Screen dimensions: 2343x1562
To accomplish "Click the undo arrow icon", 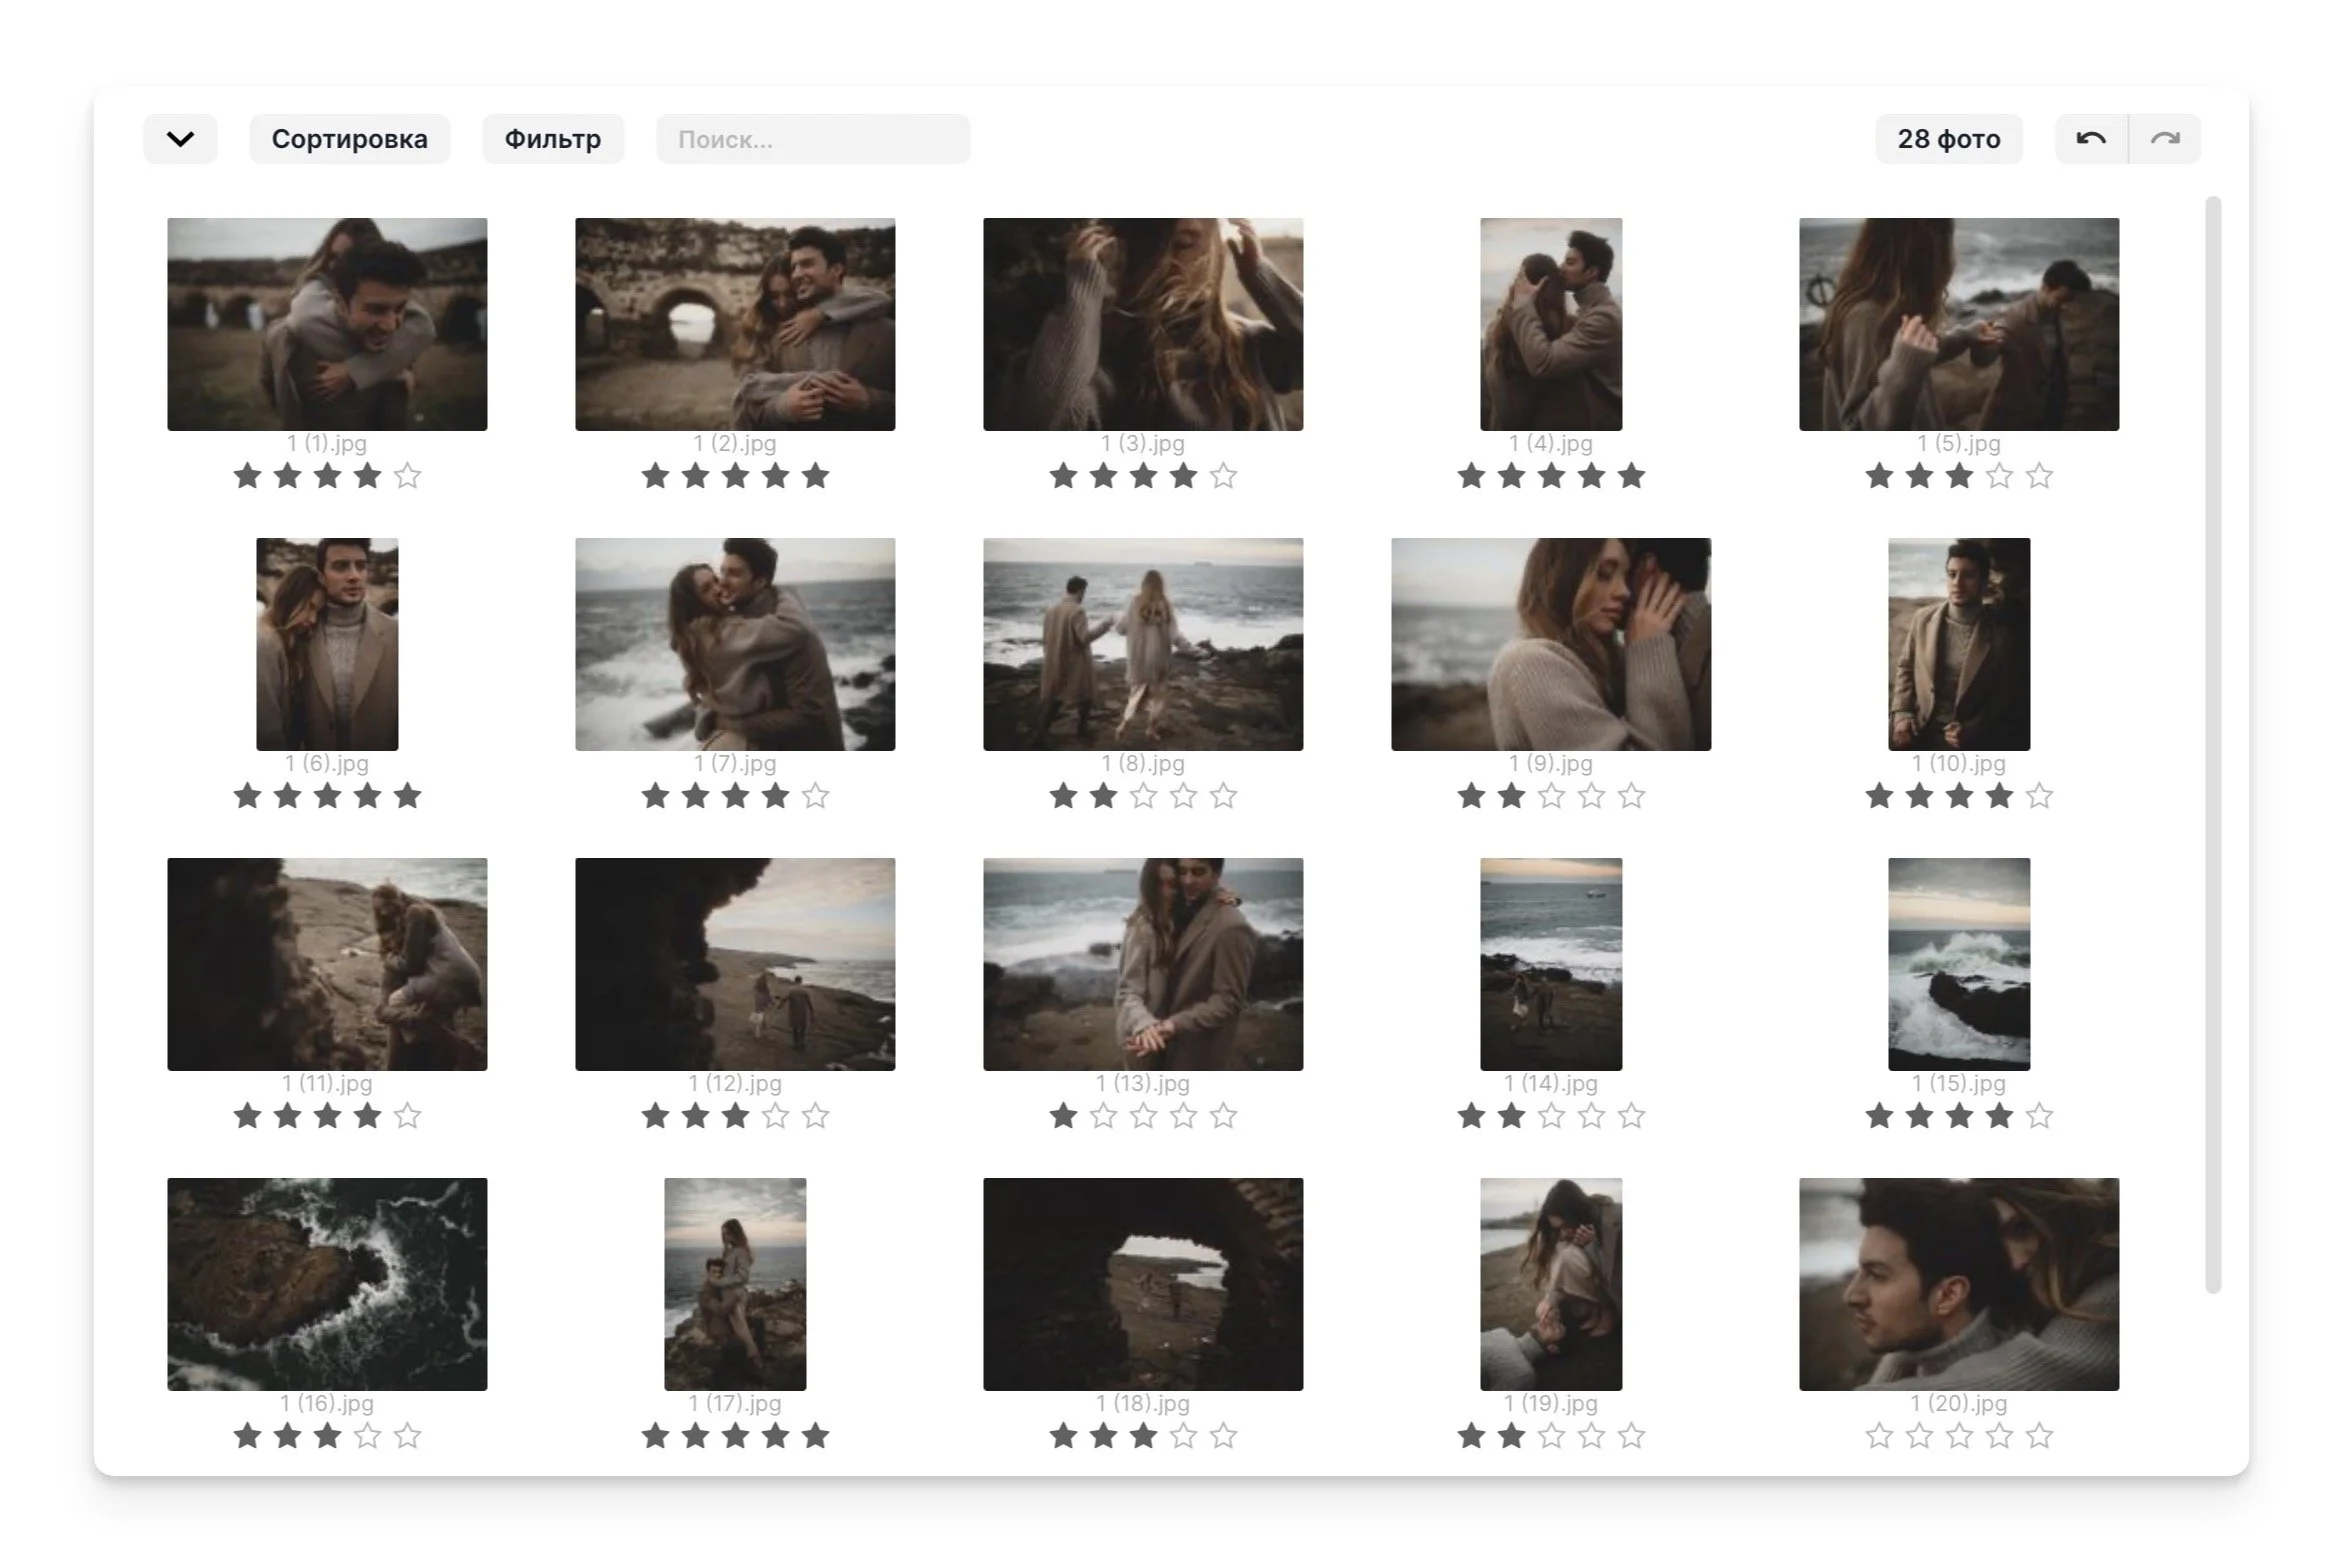I will click(2090, 139).
